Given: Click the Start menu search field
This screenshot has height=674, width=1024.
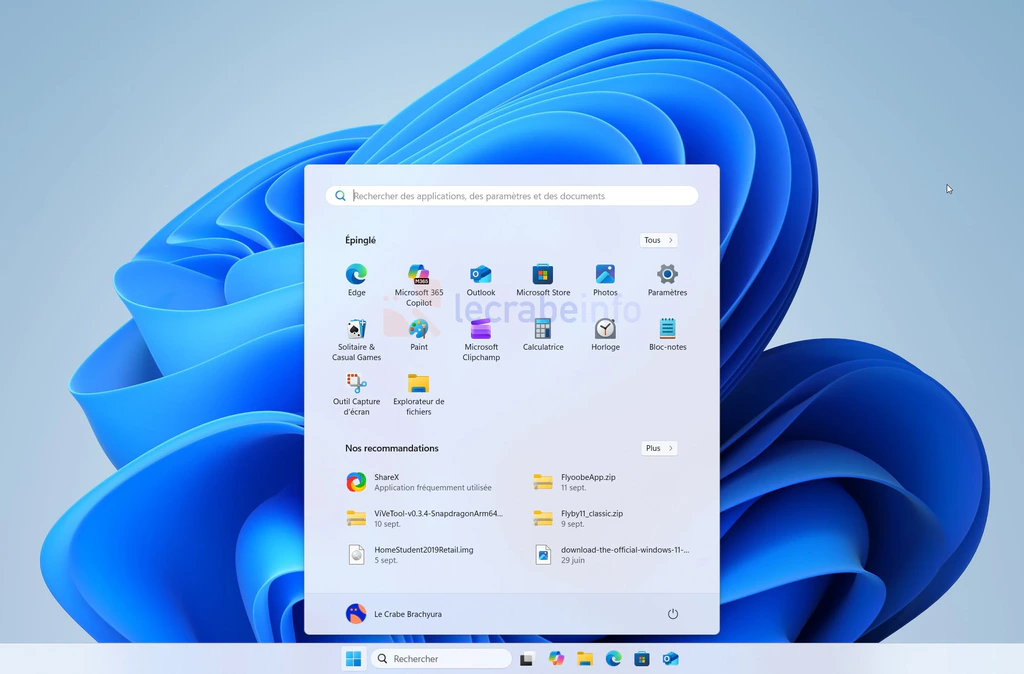Looking at the screenshot, I should [512, 196].
